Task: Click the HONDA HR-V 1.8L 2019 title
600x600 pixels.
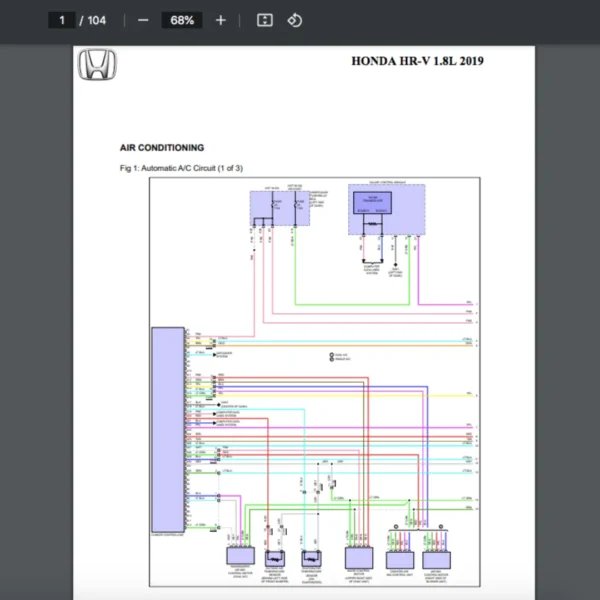Action: pyautogui.click(x=417, y=61)
